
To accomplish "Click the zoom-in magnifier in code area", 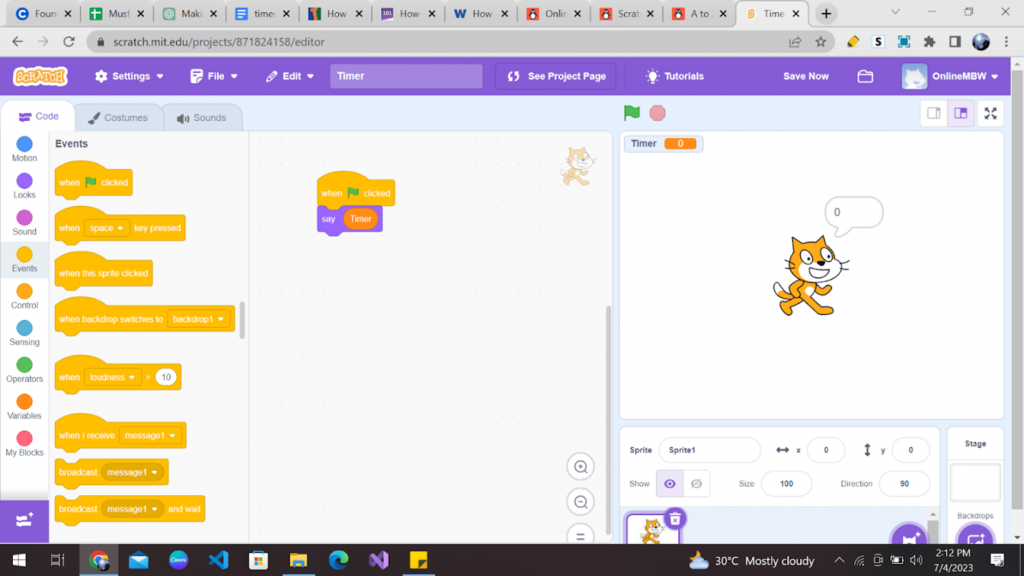I will pyautogui.click(x=580, y=467).
